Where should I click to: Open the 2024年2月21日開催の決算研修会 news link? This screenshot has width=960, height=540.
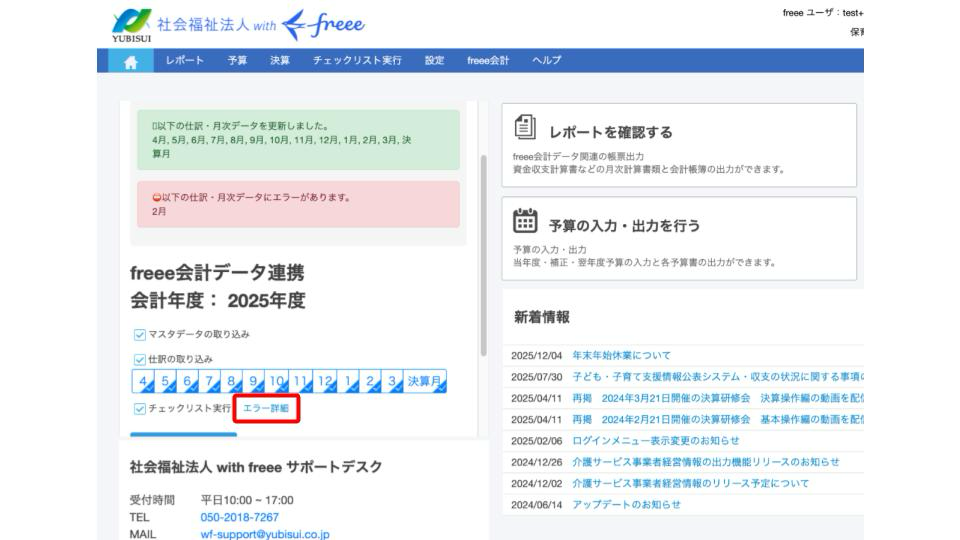(718, 419)
